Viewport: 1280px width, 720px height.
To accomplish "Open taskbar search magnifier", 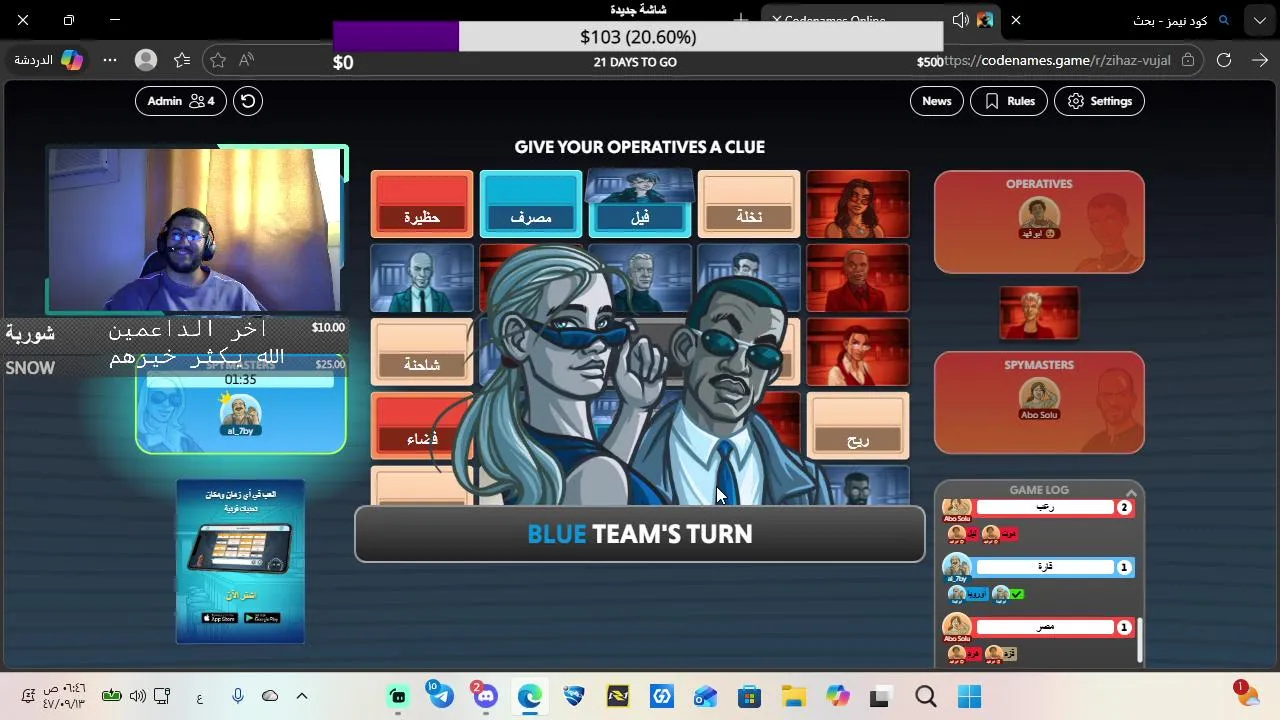I will 926,697.
